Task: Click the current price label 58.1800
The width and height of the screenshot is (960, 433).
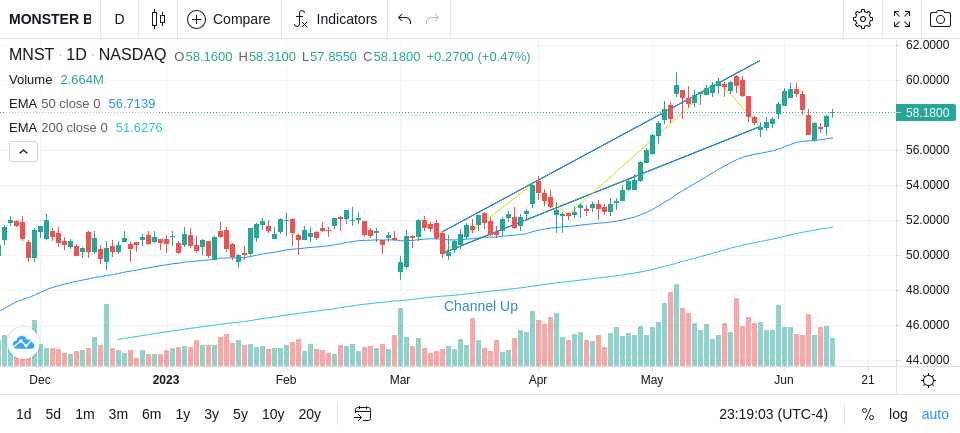Action: 926,113
